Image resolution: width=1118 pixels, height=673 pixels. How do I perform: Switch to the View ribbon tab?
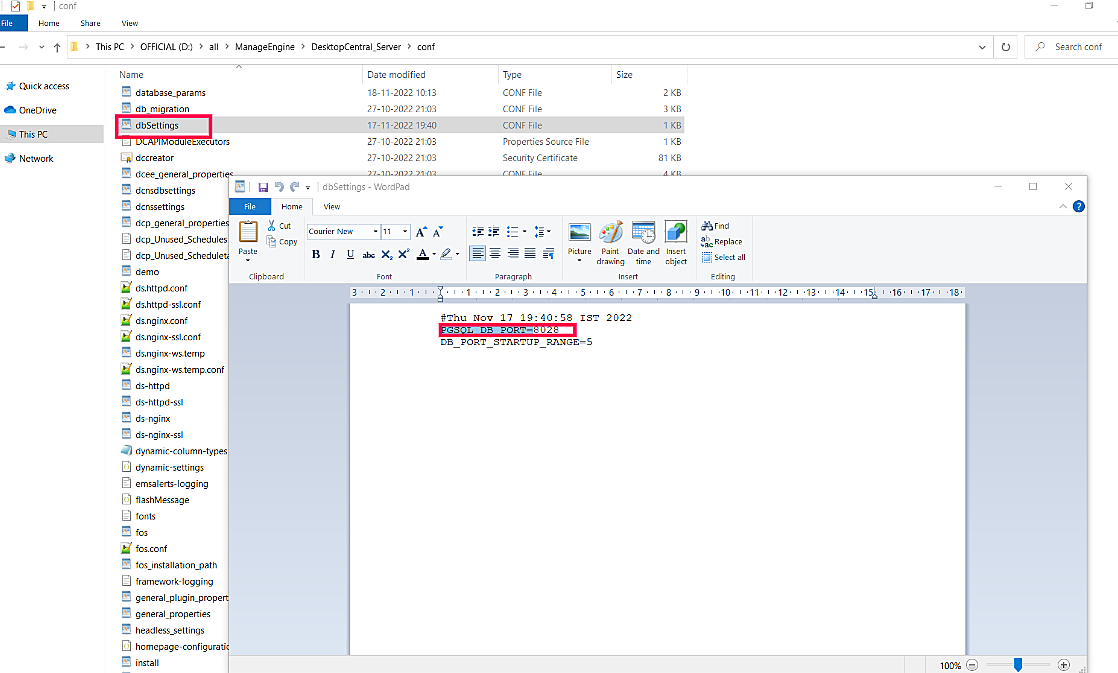point(331,206)
